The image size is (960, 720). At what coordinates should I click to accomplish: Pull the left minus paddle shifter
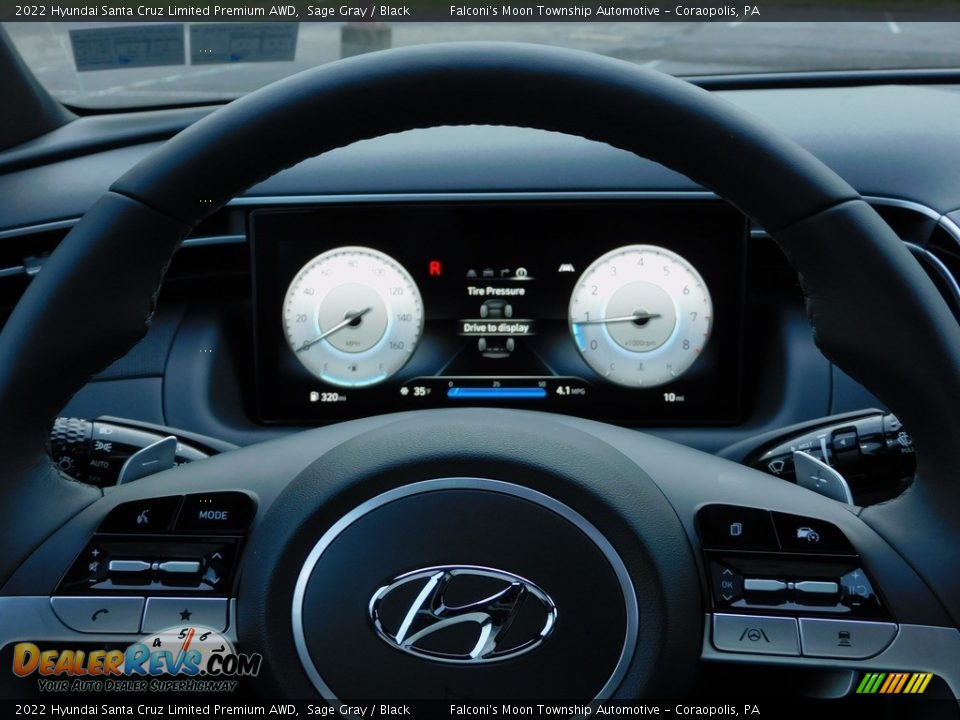click(x=148, y=460)
